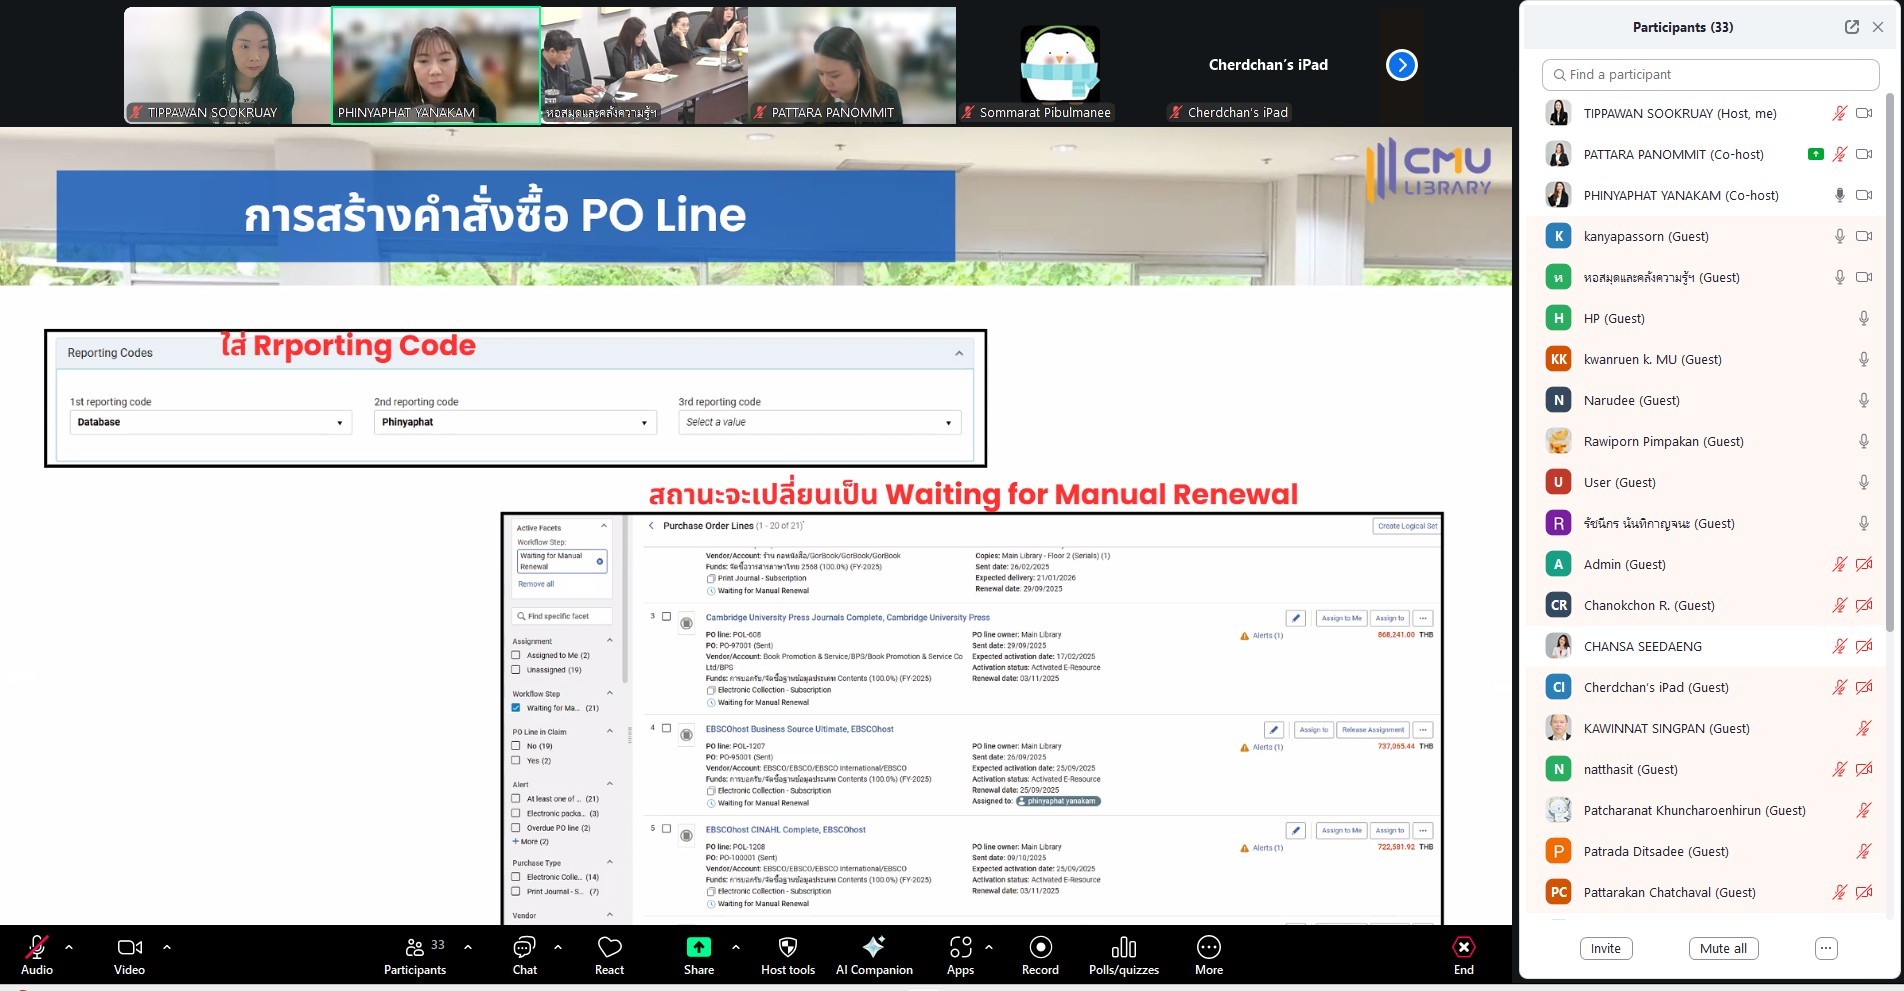The width and height of the screenshot is (1904, 991).
Task: Start recording with the Record icon
Action: pos(1040,948)
